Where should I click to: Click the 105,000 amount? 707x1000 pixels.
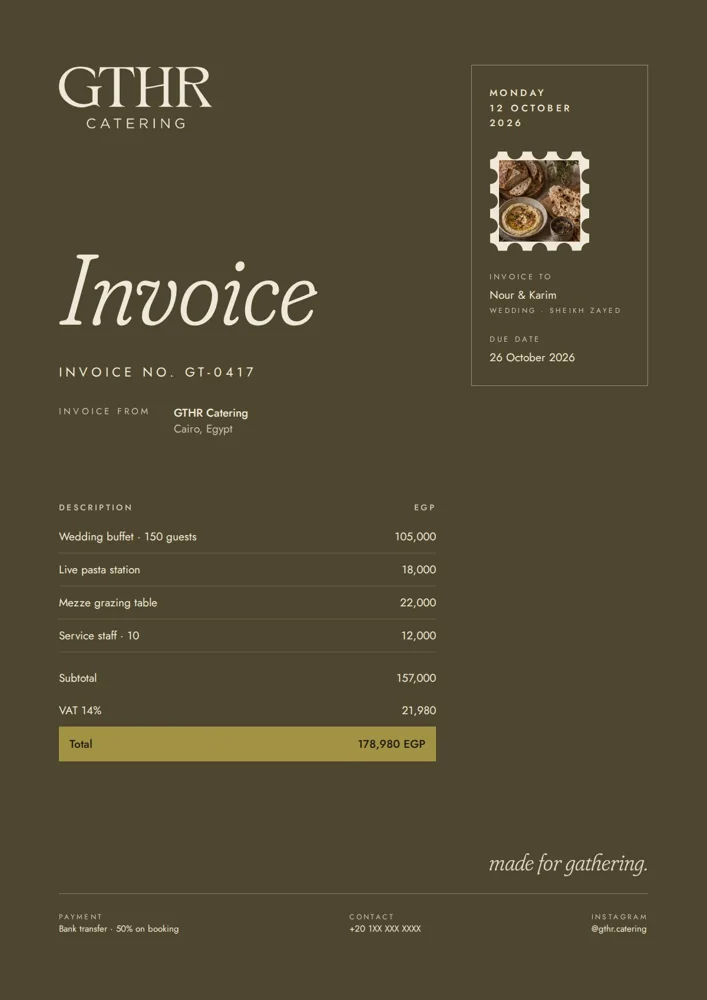416,537
